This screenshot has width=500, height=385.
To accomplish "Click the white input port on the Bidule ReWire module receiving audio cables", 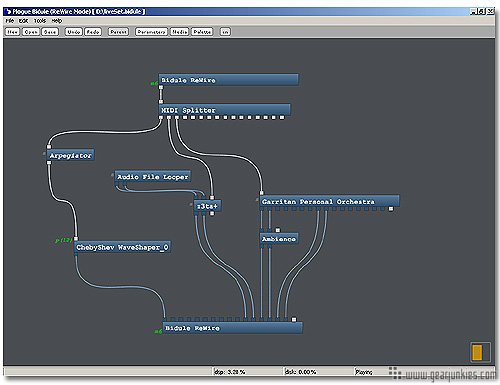I will (x=294, y=320).
